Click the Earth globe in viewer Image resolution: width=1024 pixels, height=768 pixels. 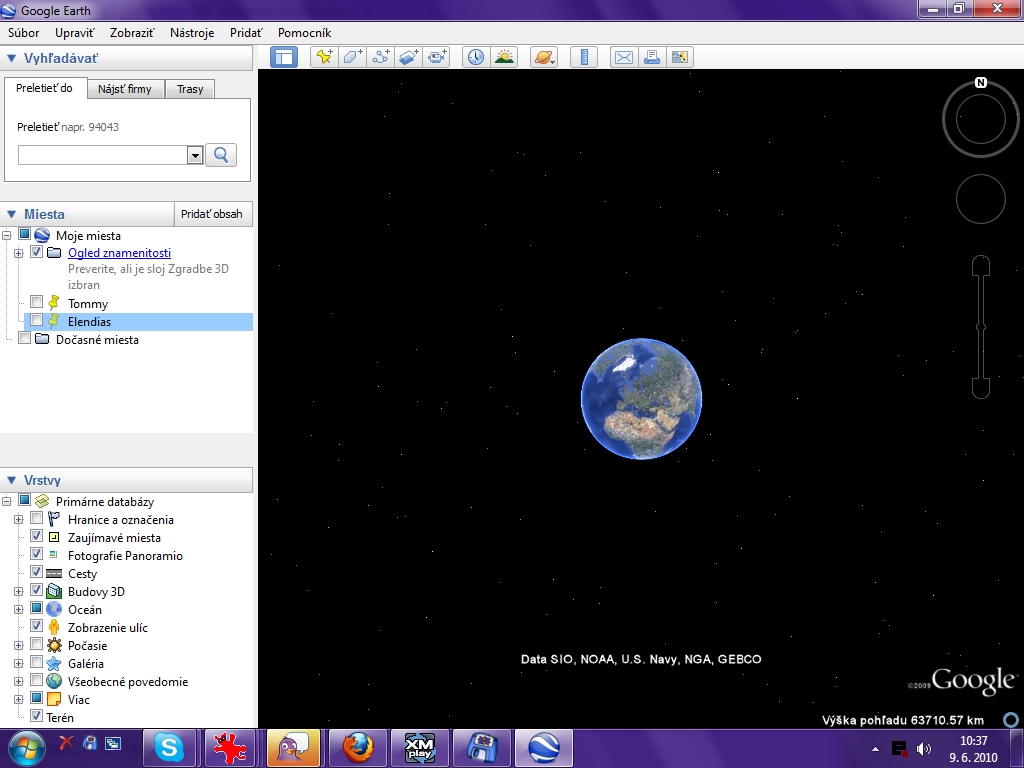[x=641, y=398]
